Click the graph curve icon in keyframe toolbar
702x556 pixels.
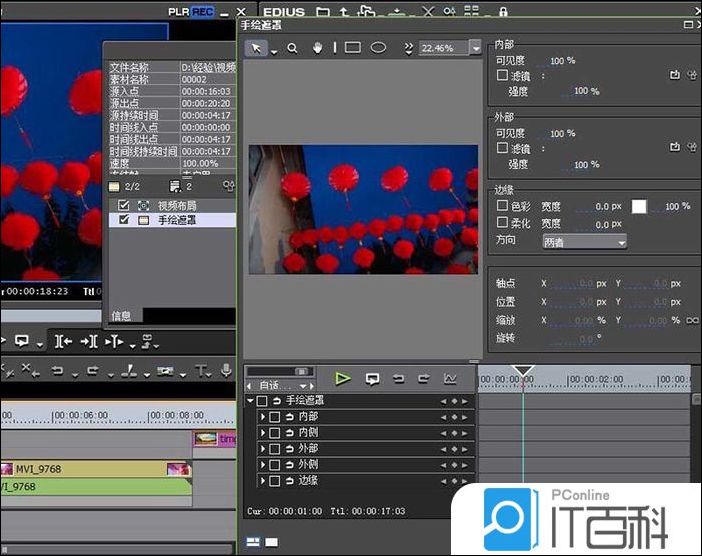click(450, 379)
